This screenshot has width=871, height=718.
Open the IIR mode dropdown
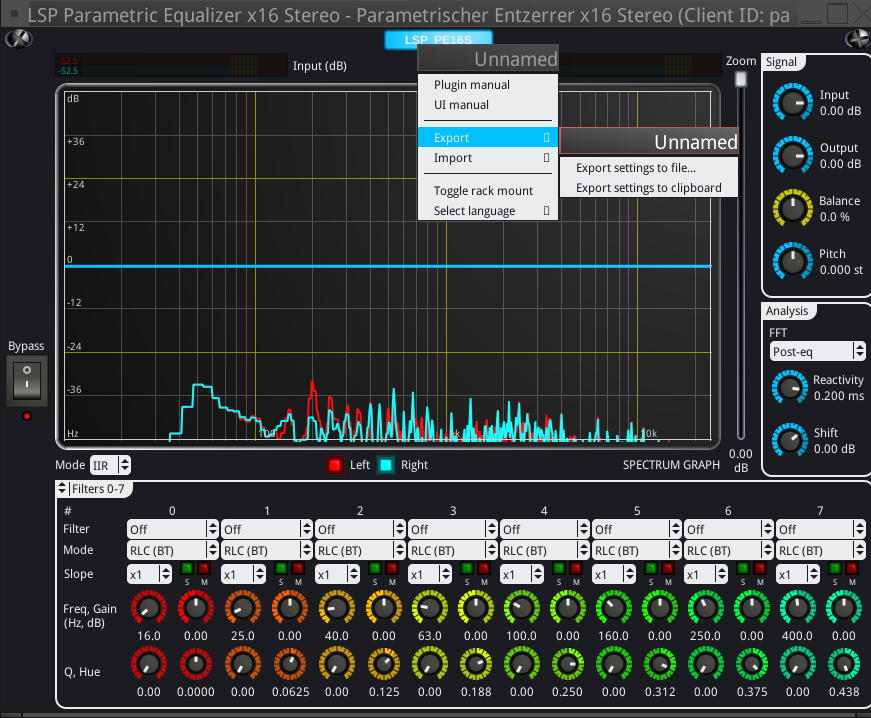[110, 464]
